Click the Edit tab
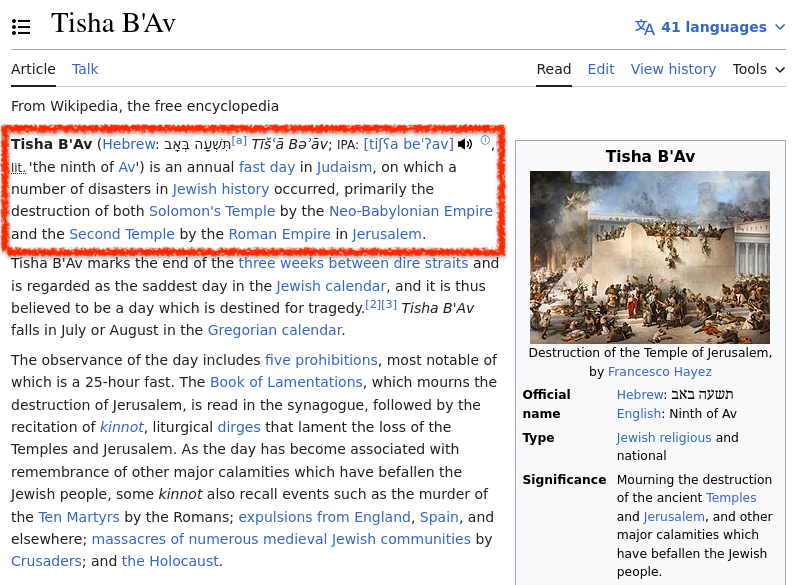Image resolution: width=798 pixels, height=585 pixels. pyautogui.click(x=601, y=69)
